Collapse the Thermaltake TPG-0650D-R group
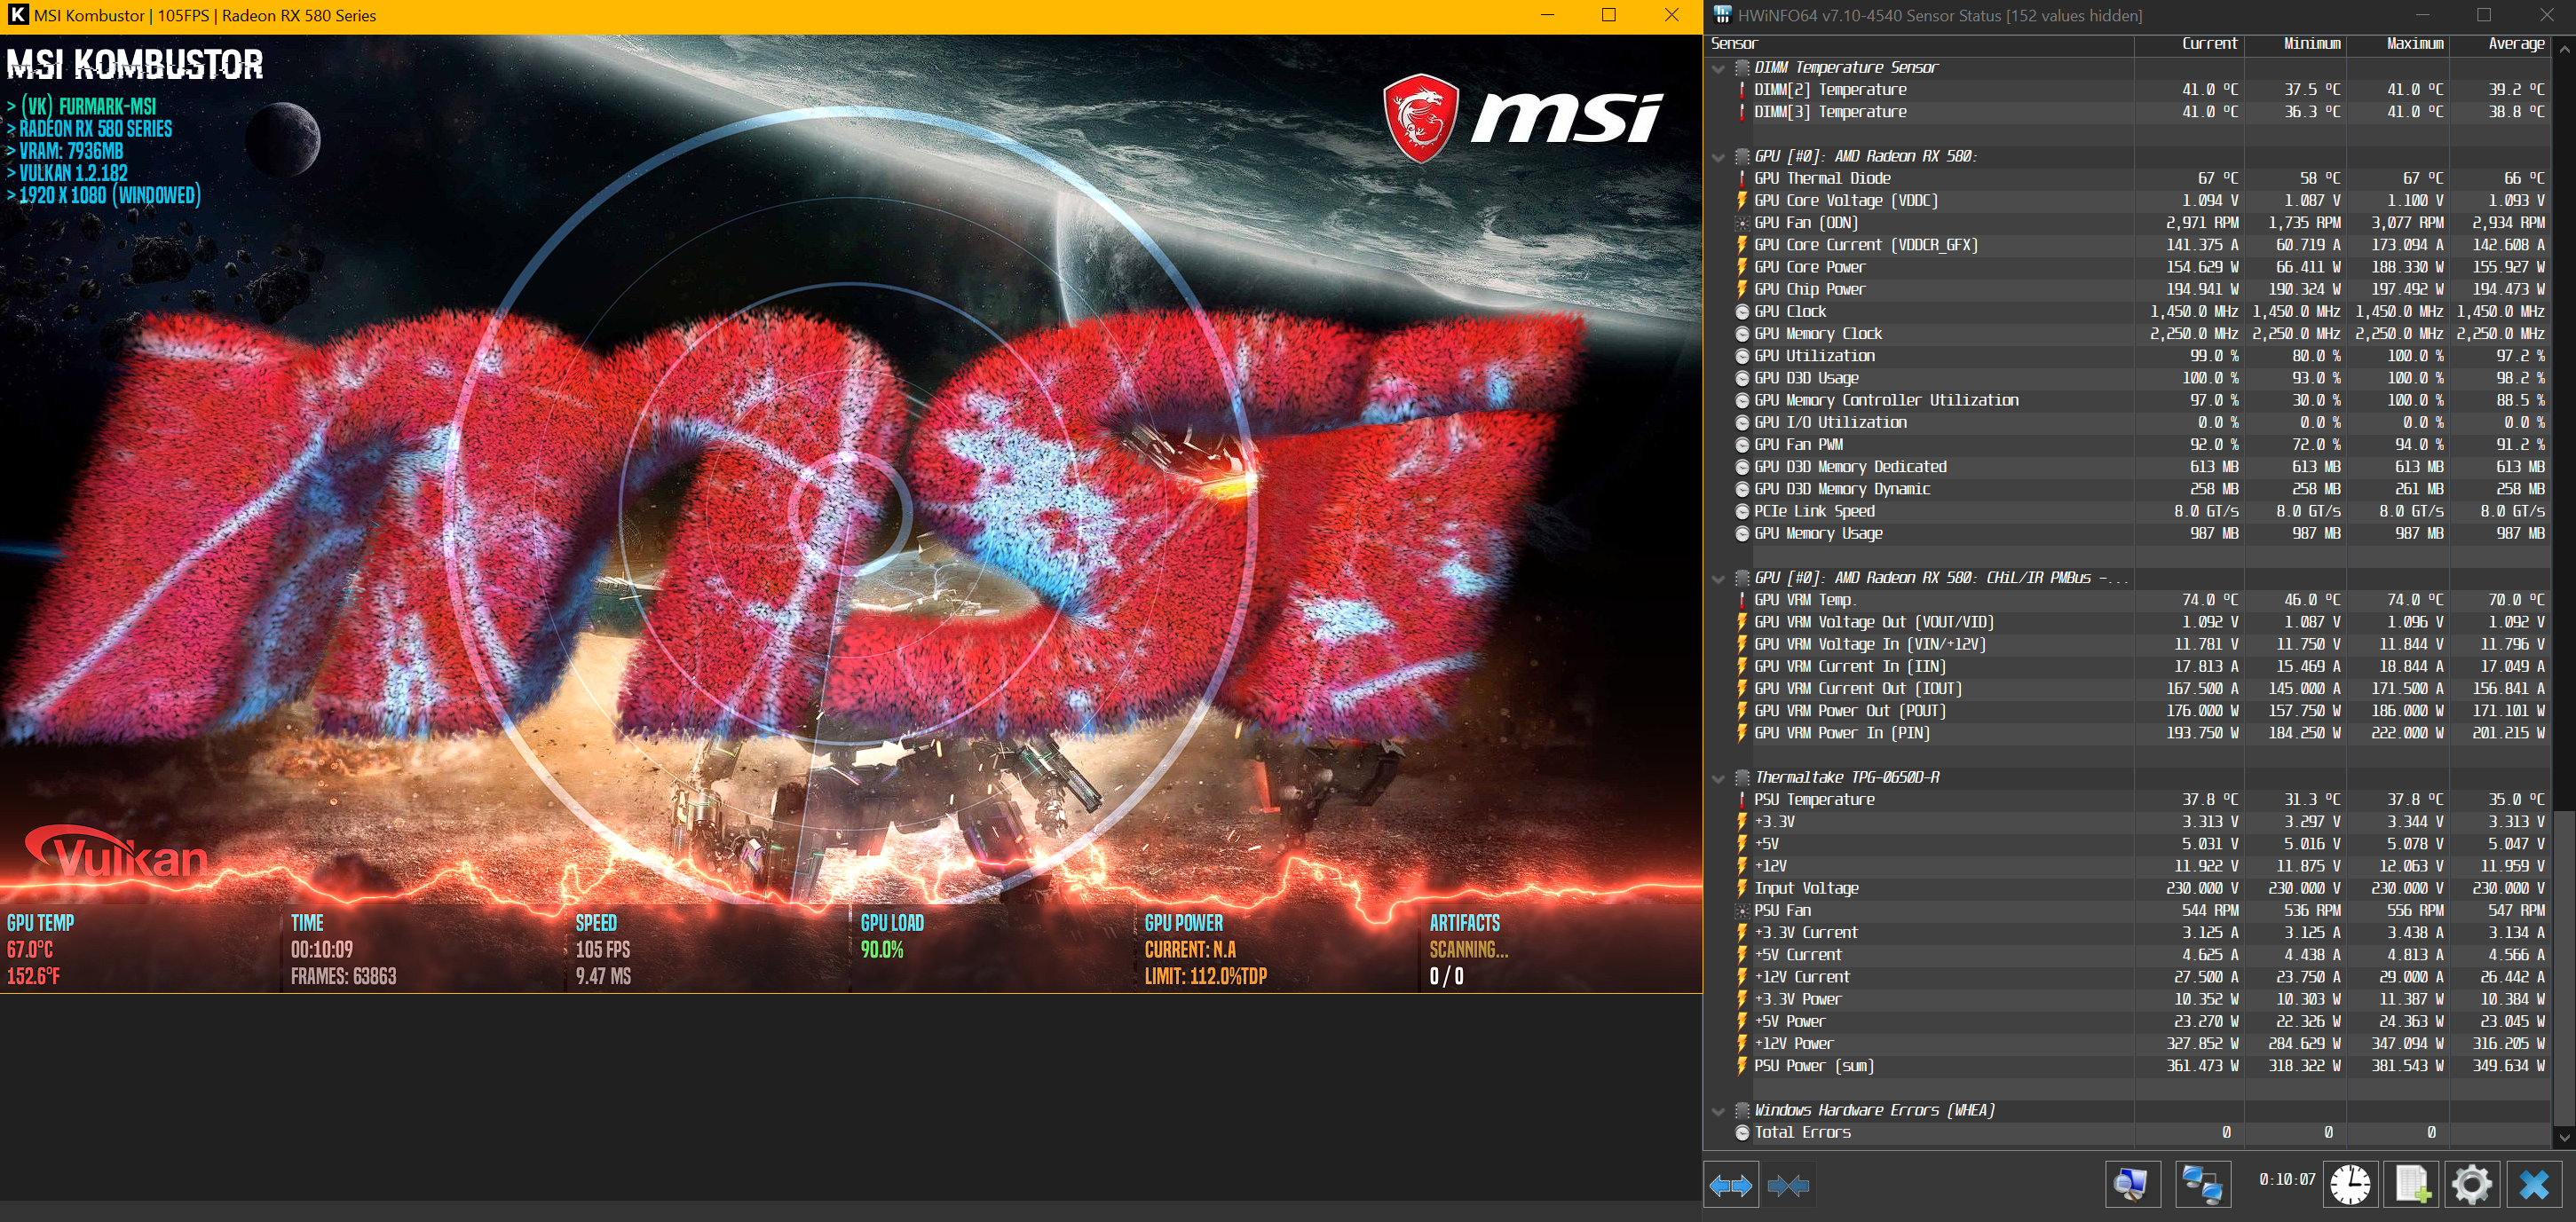 click(1719, 778)
